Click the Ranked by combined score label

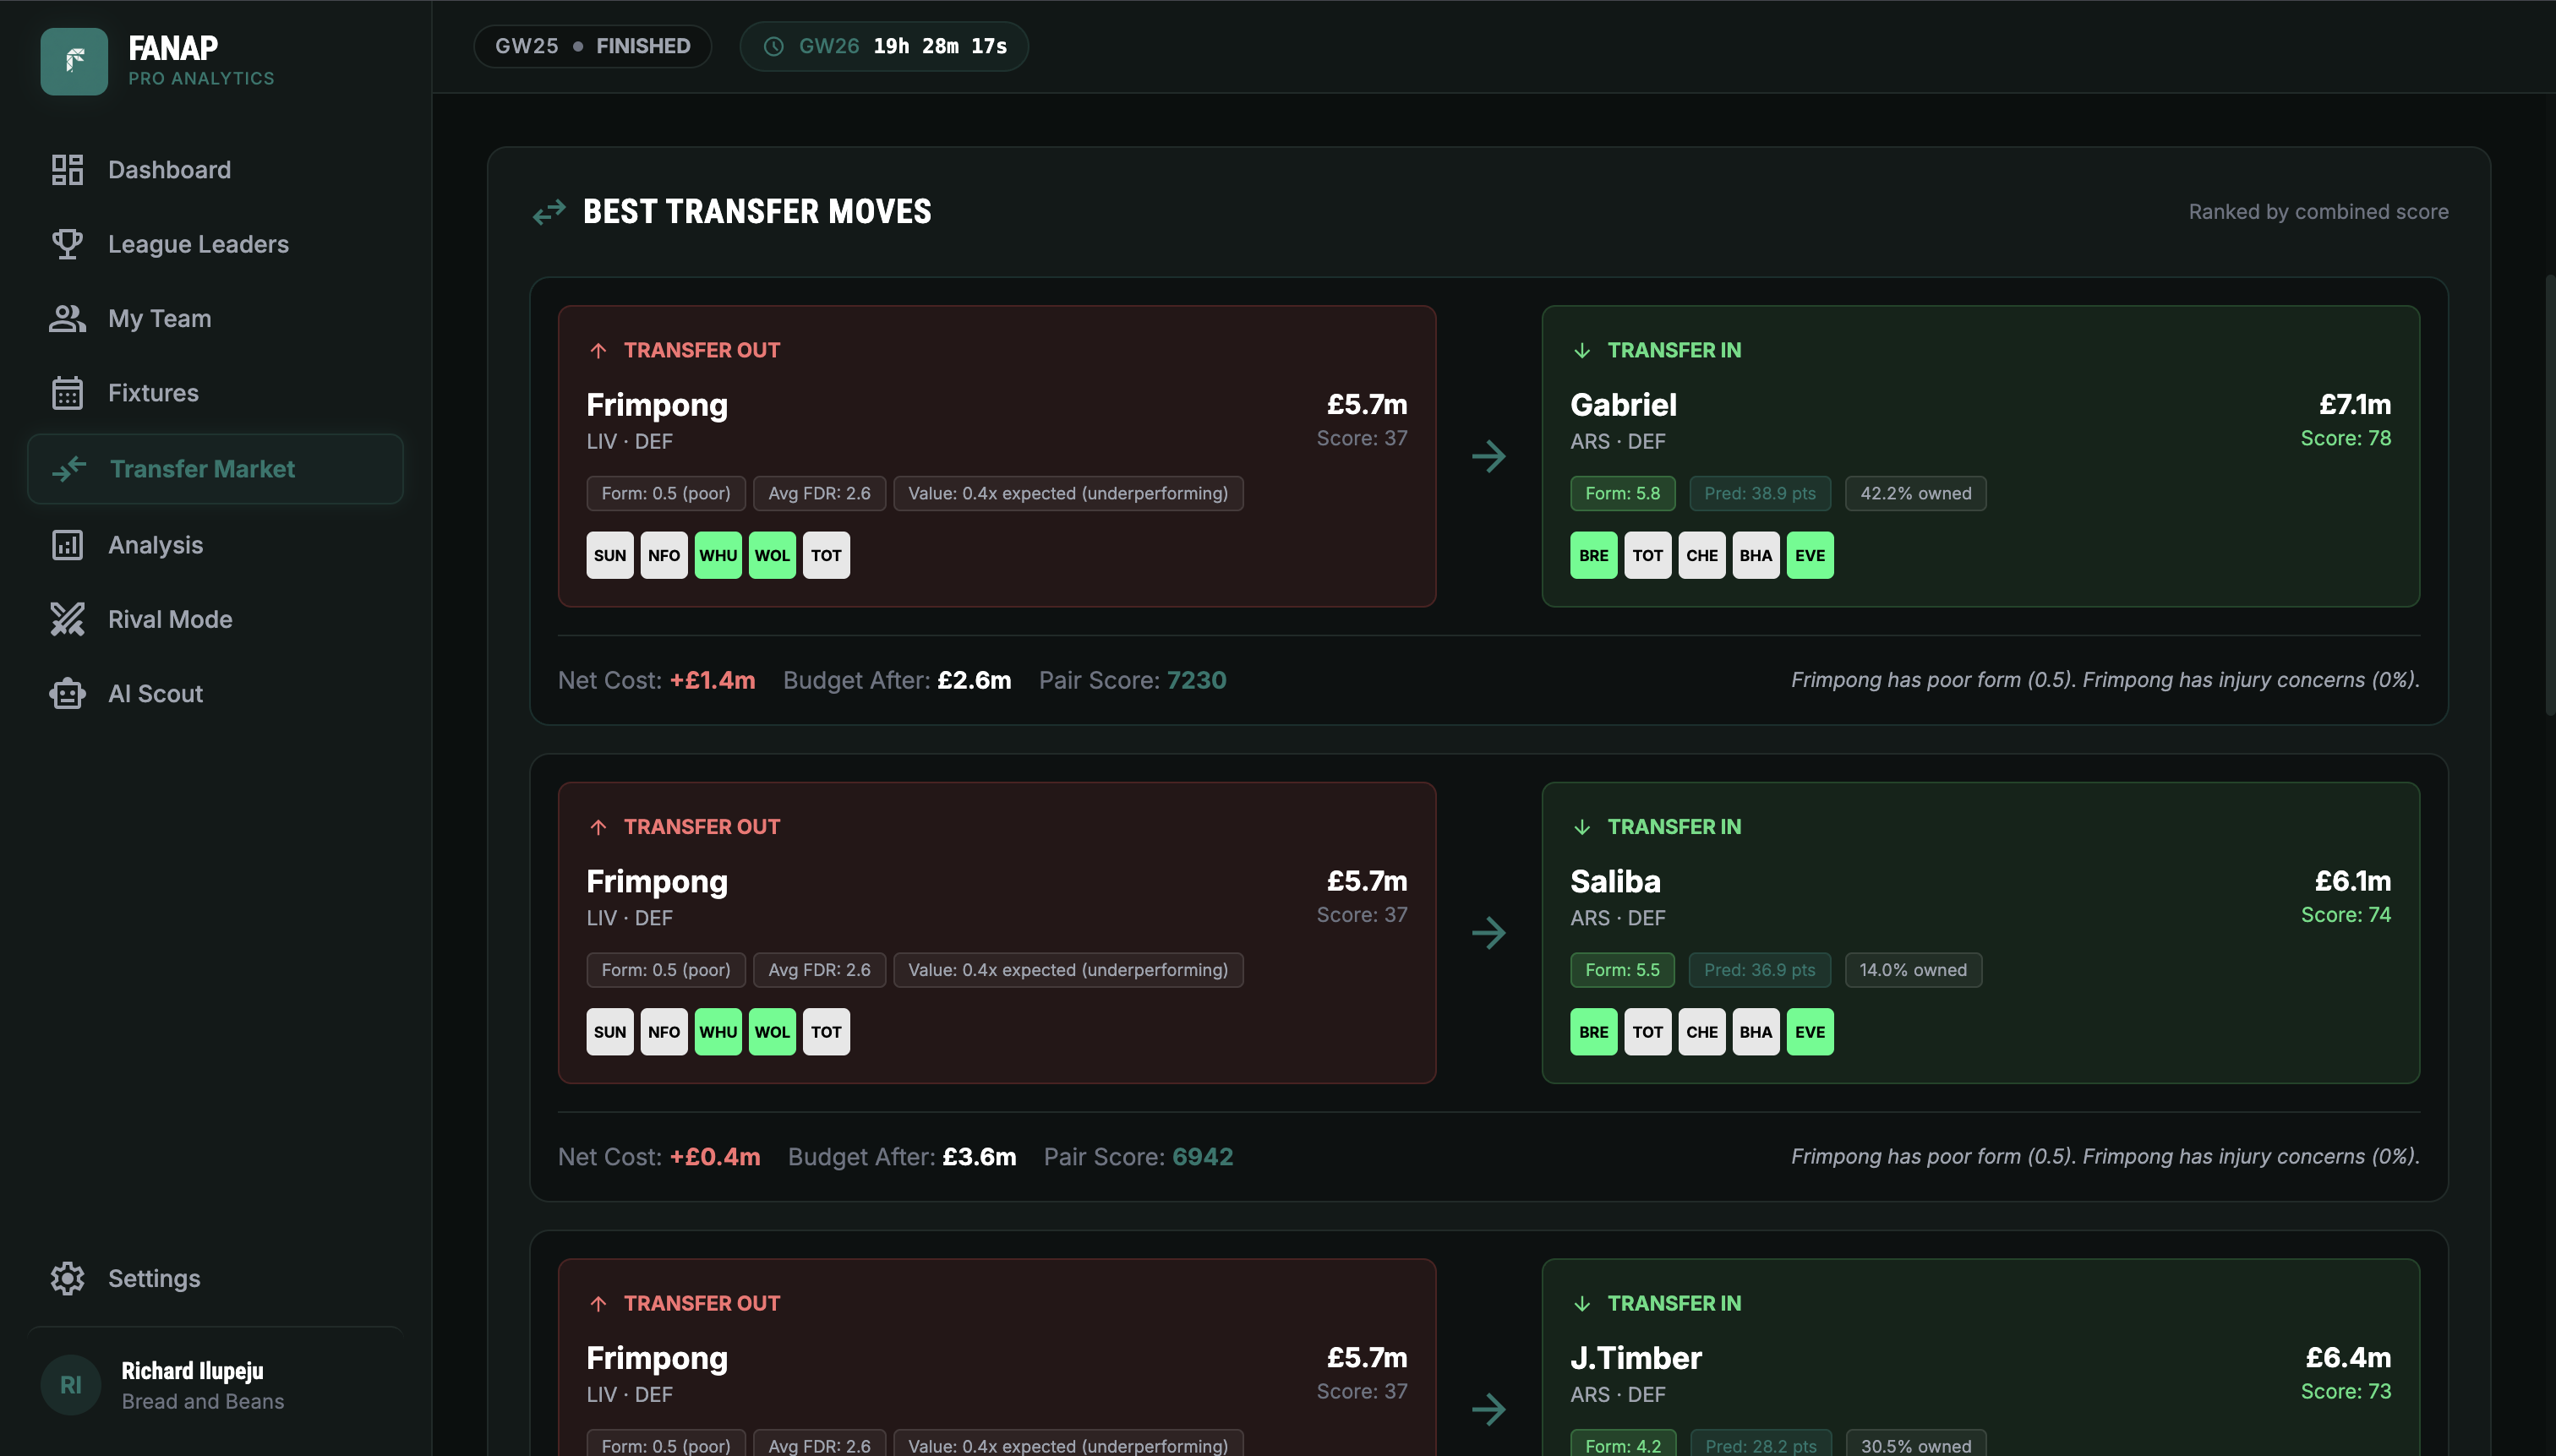(2318, 212)
